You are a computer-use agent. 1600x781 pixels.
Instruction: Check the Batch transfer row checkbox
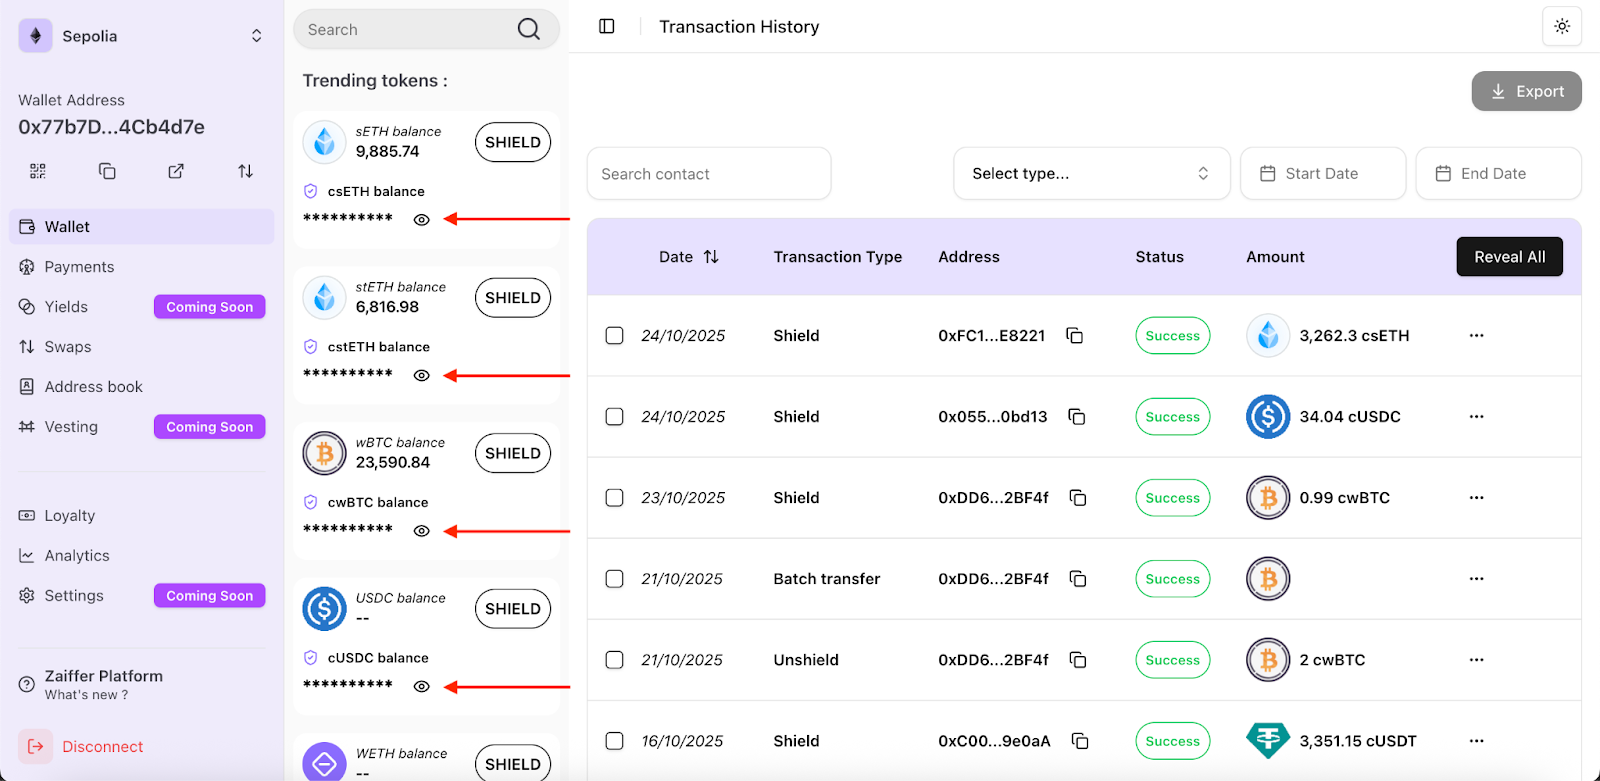pos(615,579)
